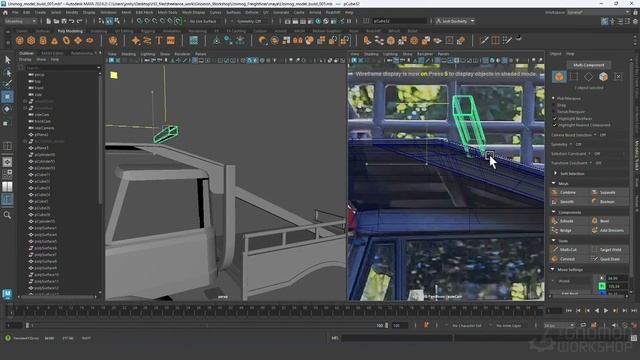The image size is (640, 360).
Task: Open the Edit Mesh menu
Action: pos(144,12)
